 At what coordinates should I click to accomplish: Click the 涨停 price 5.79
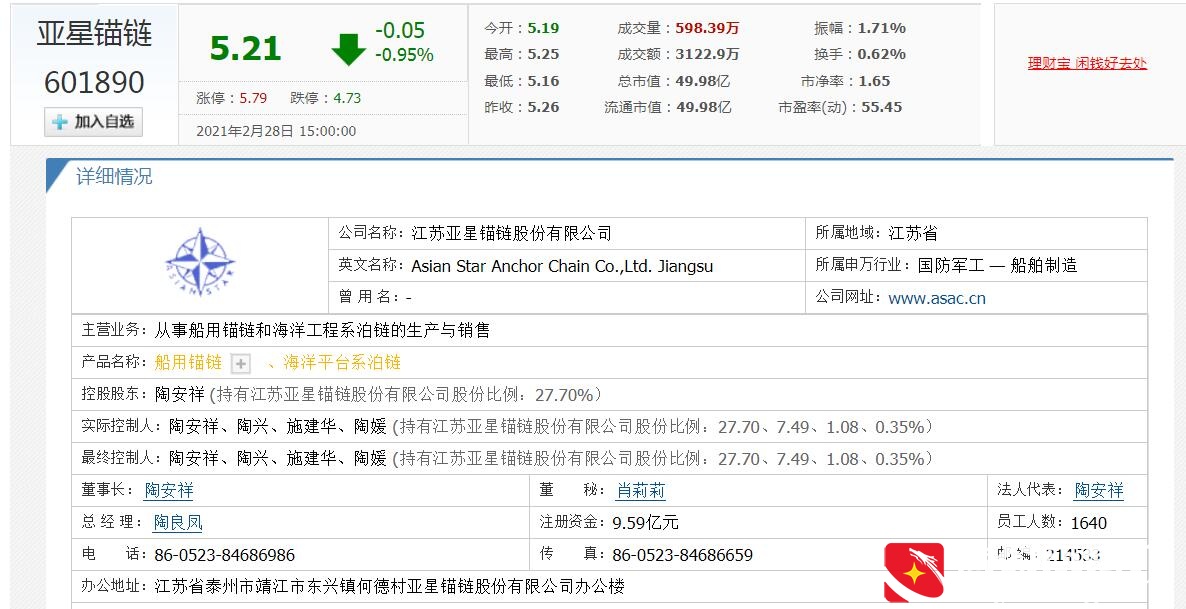click(x=253, y=98)
